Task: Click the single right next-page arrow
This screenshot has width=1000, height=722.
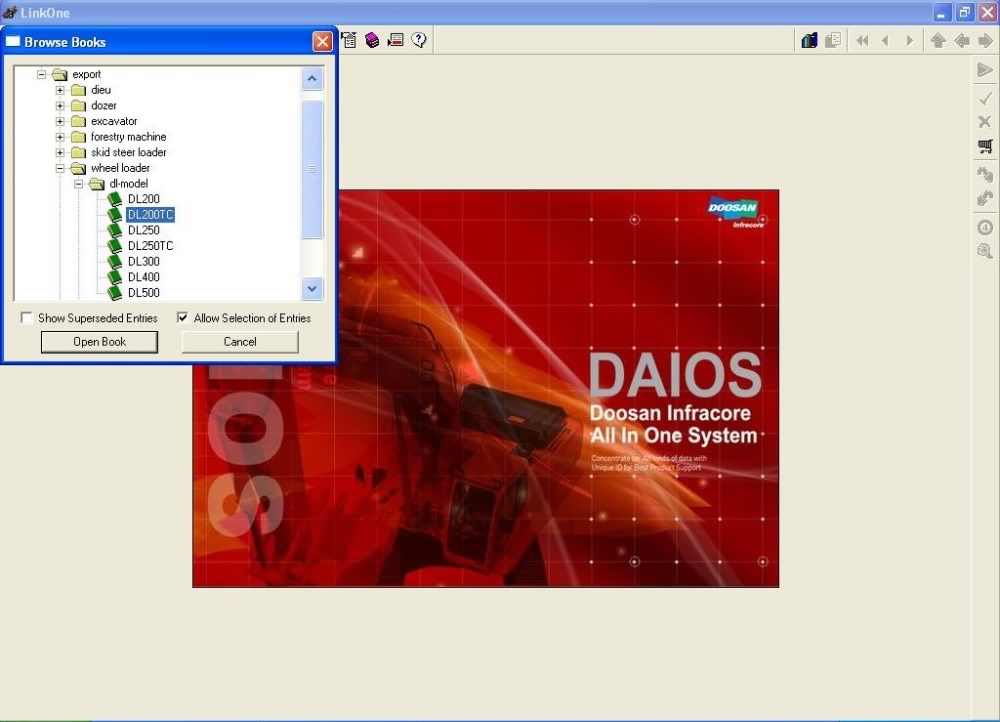Action: (909, 41)
